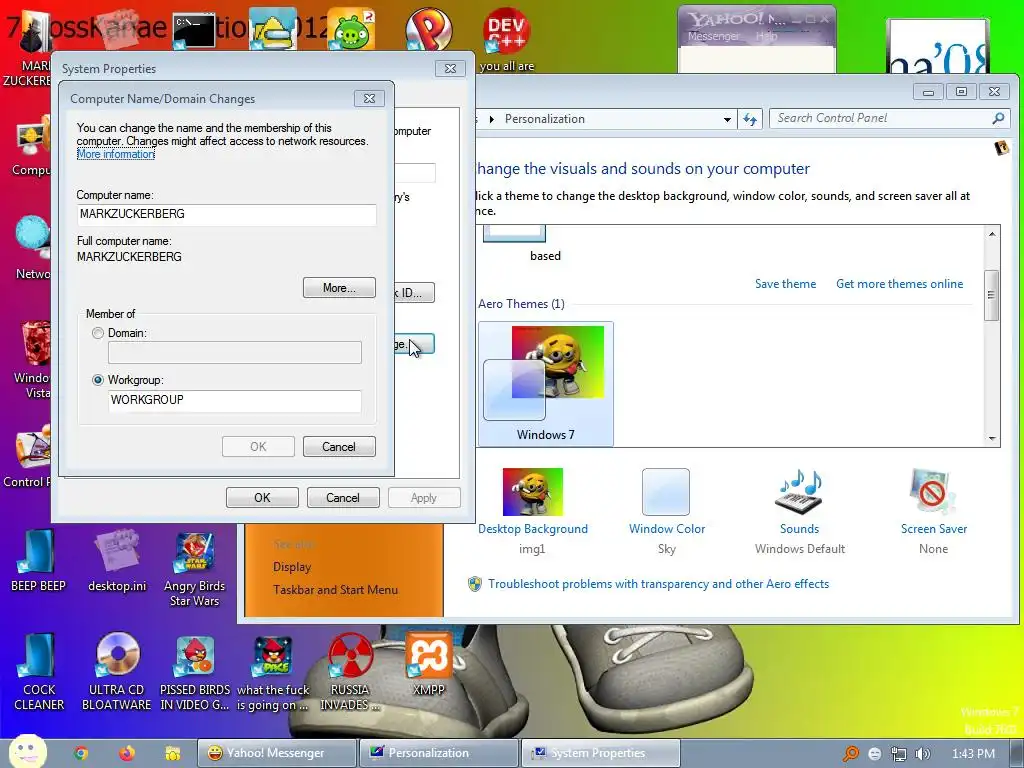Click the orange magnifier tray icon
The height and width of the screenshot is (768, 1024).
coord(851,754)
